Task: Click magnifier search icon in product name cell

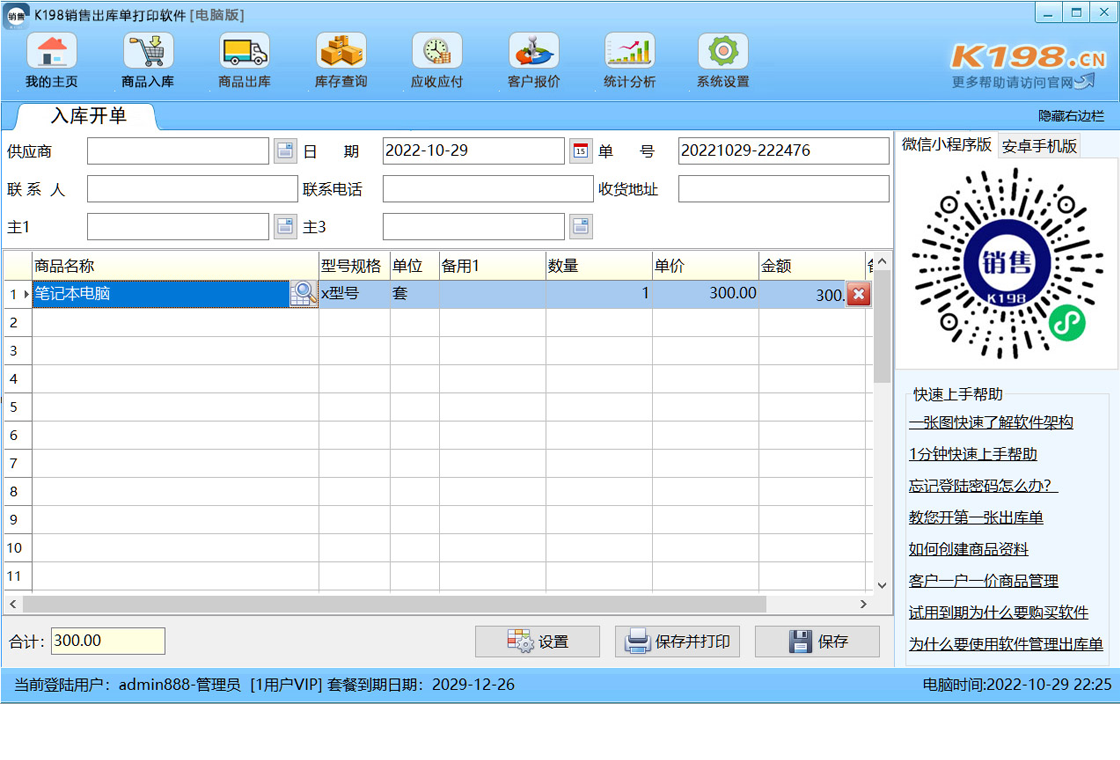Action: pos(304,294)
